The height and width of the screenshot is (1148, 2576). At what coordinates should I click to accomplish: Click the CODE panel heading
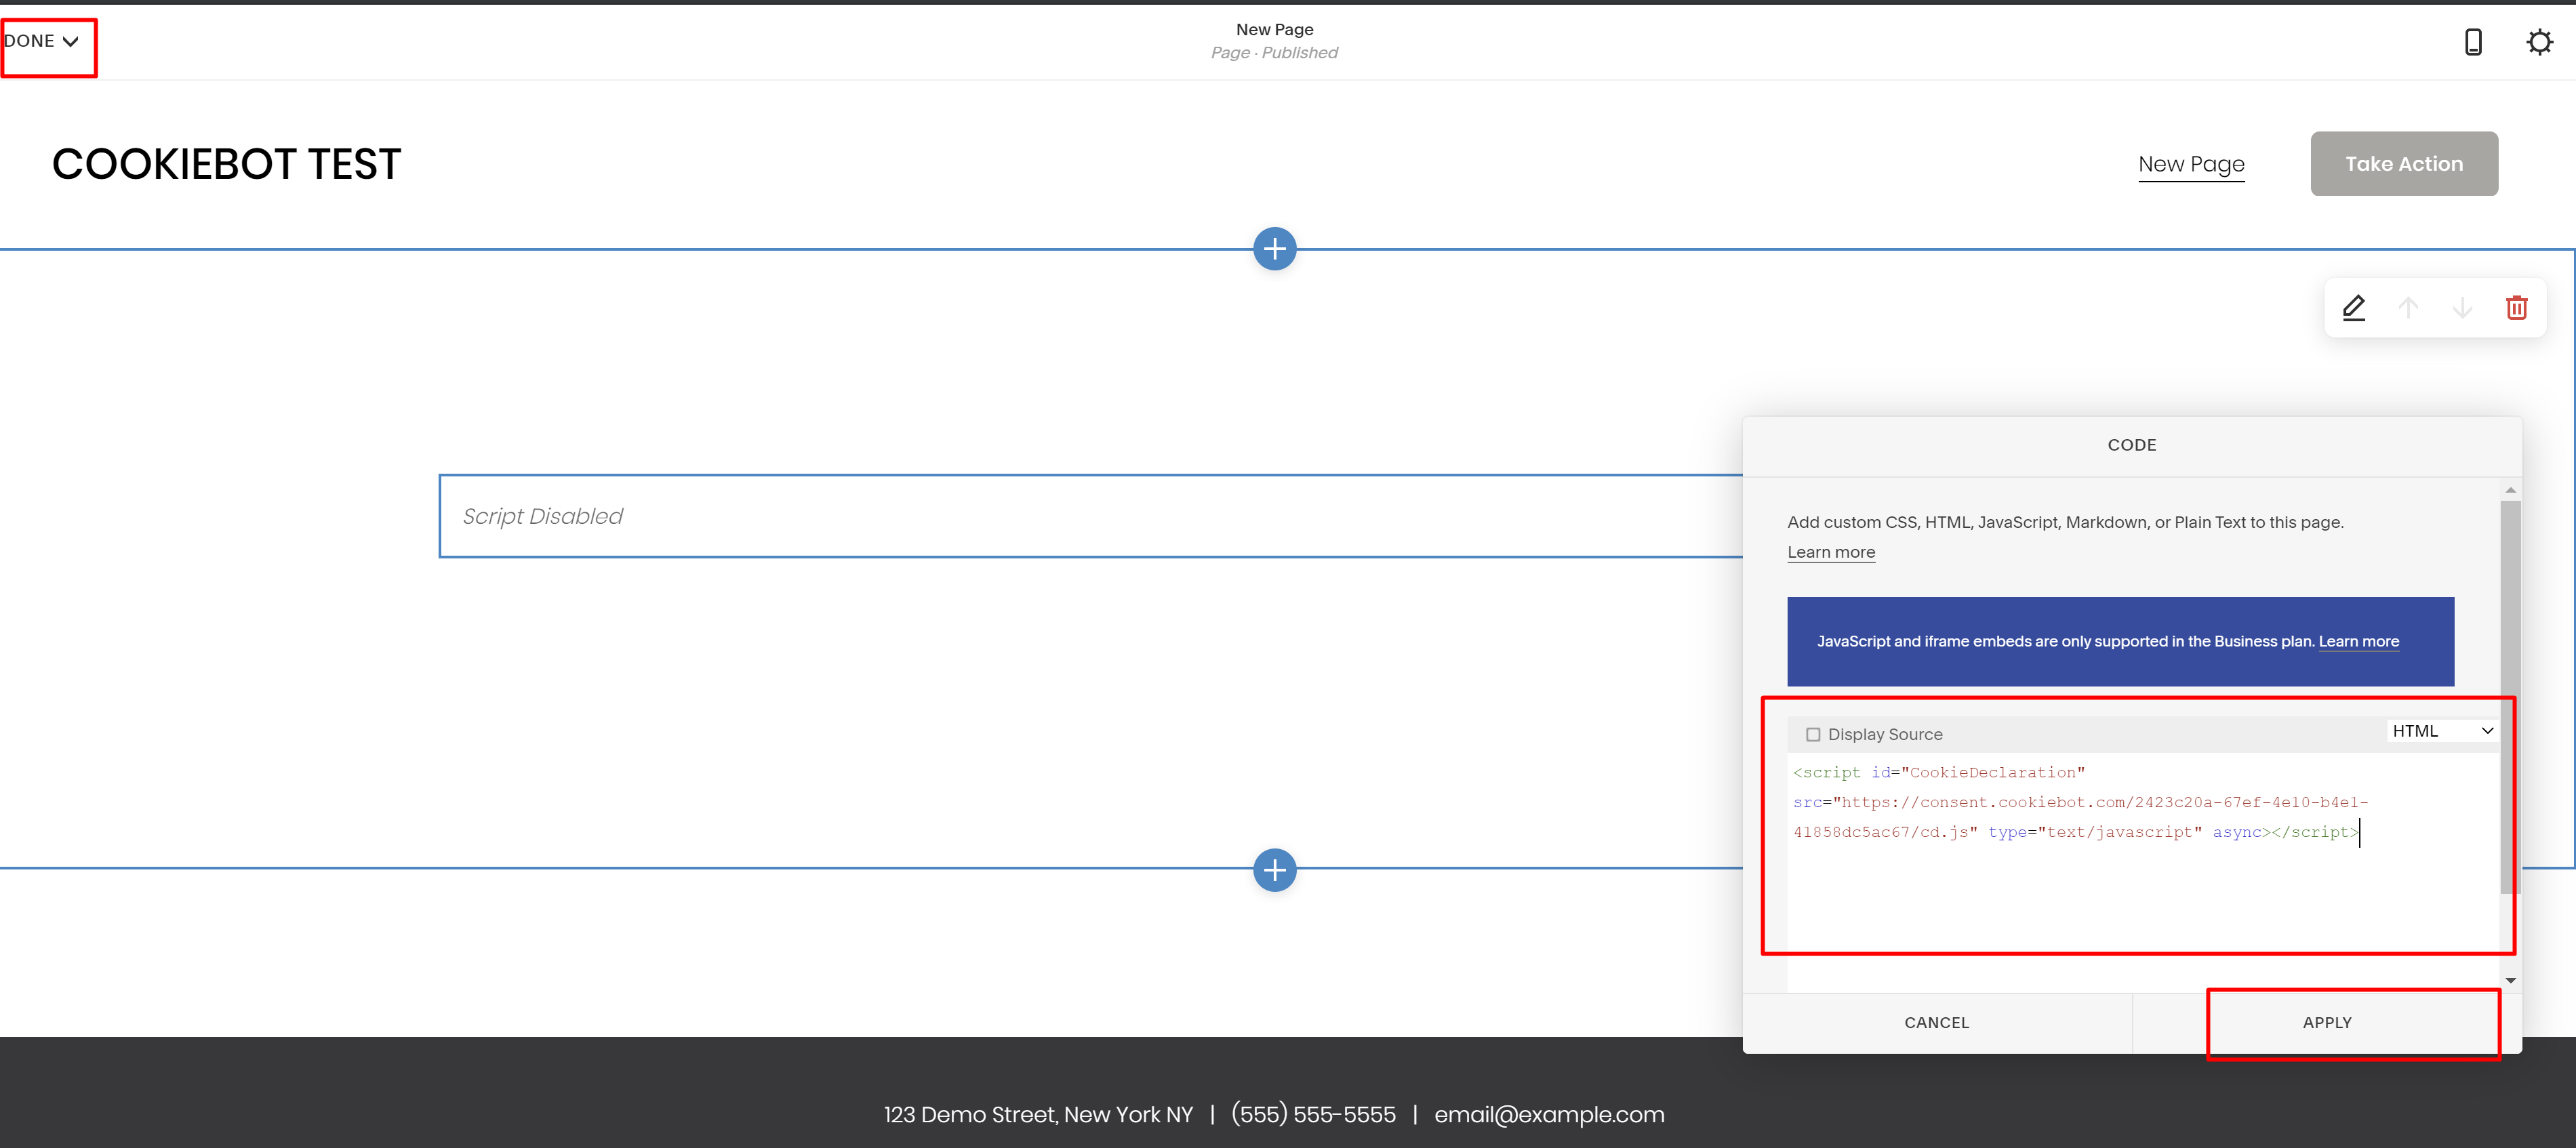pyautogui.click(x=2131, y=445)
